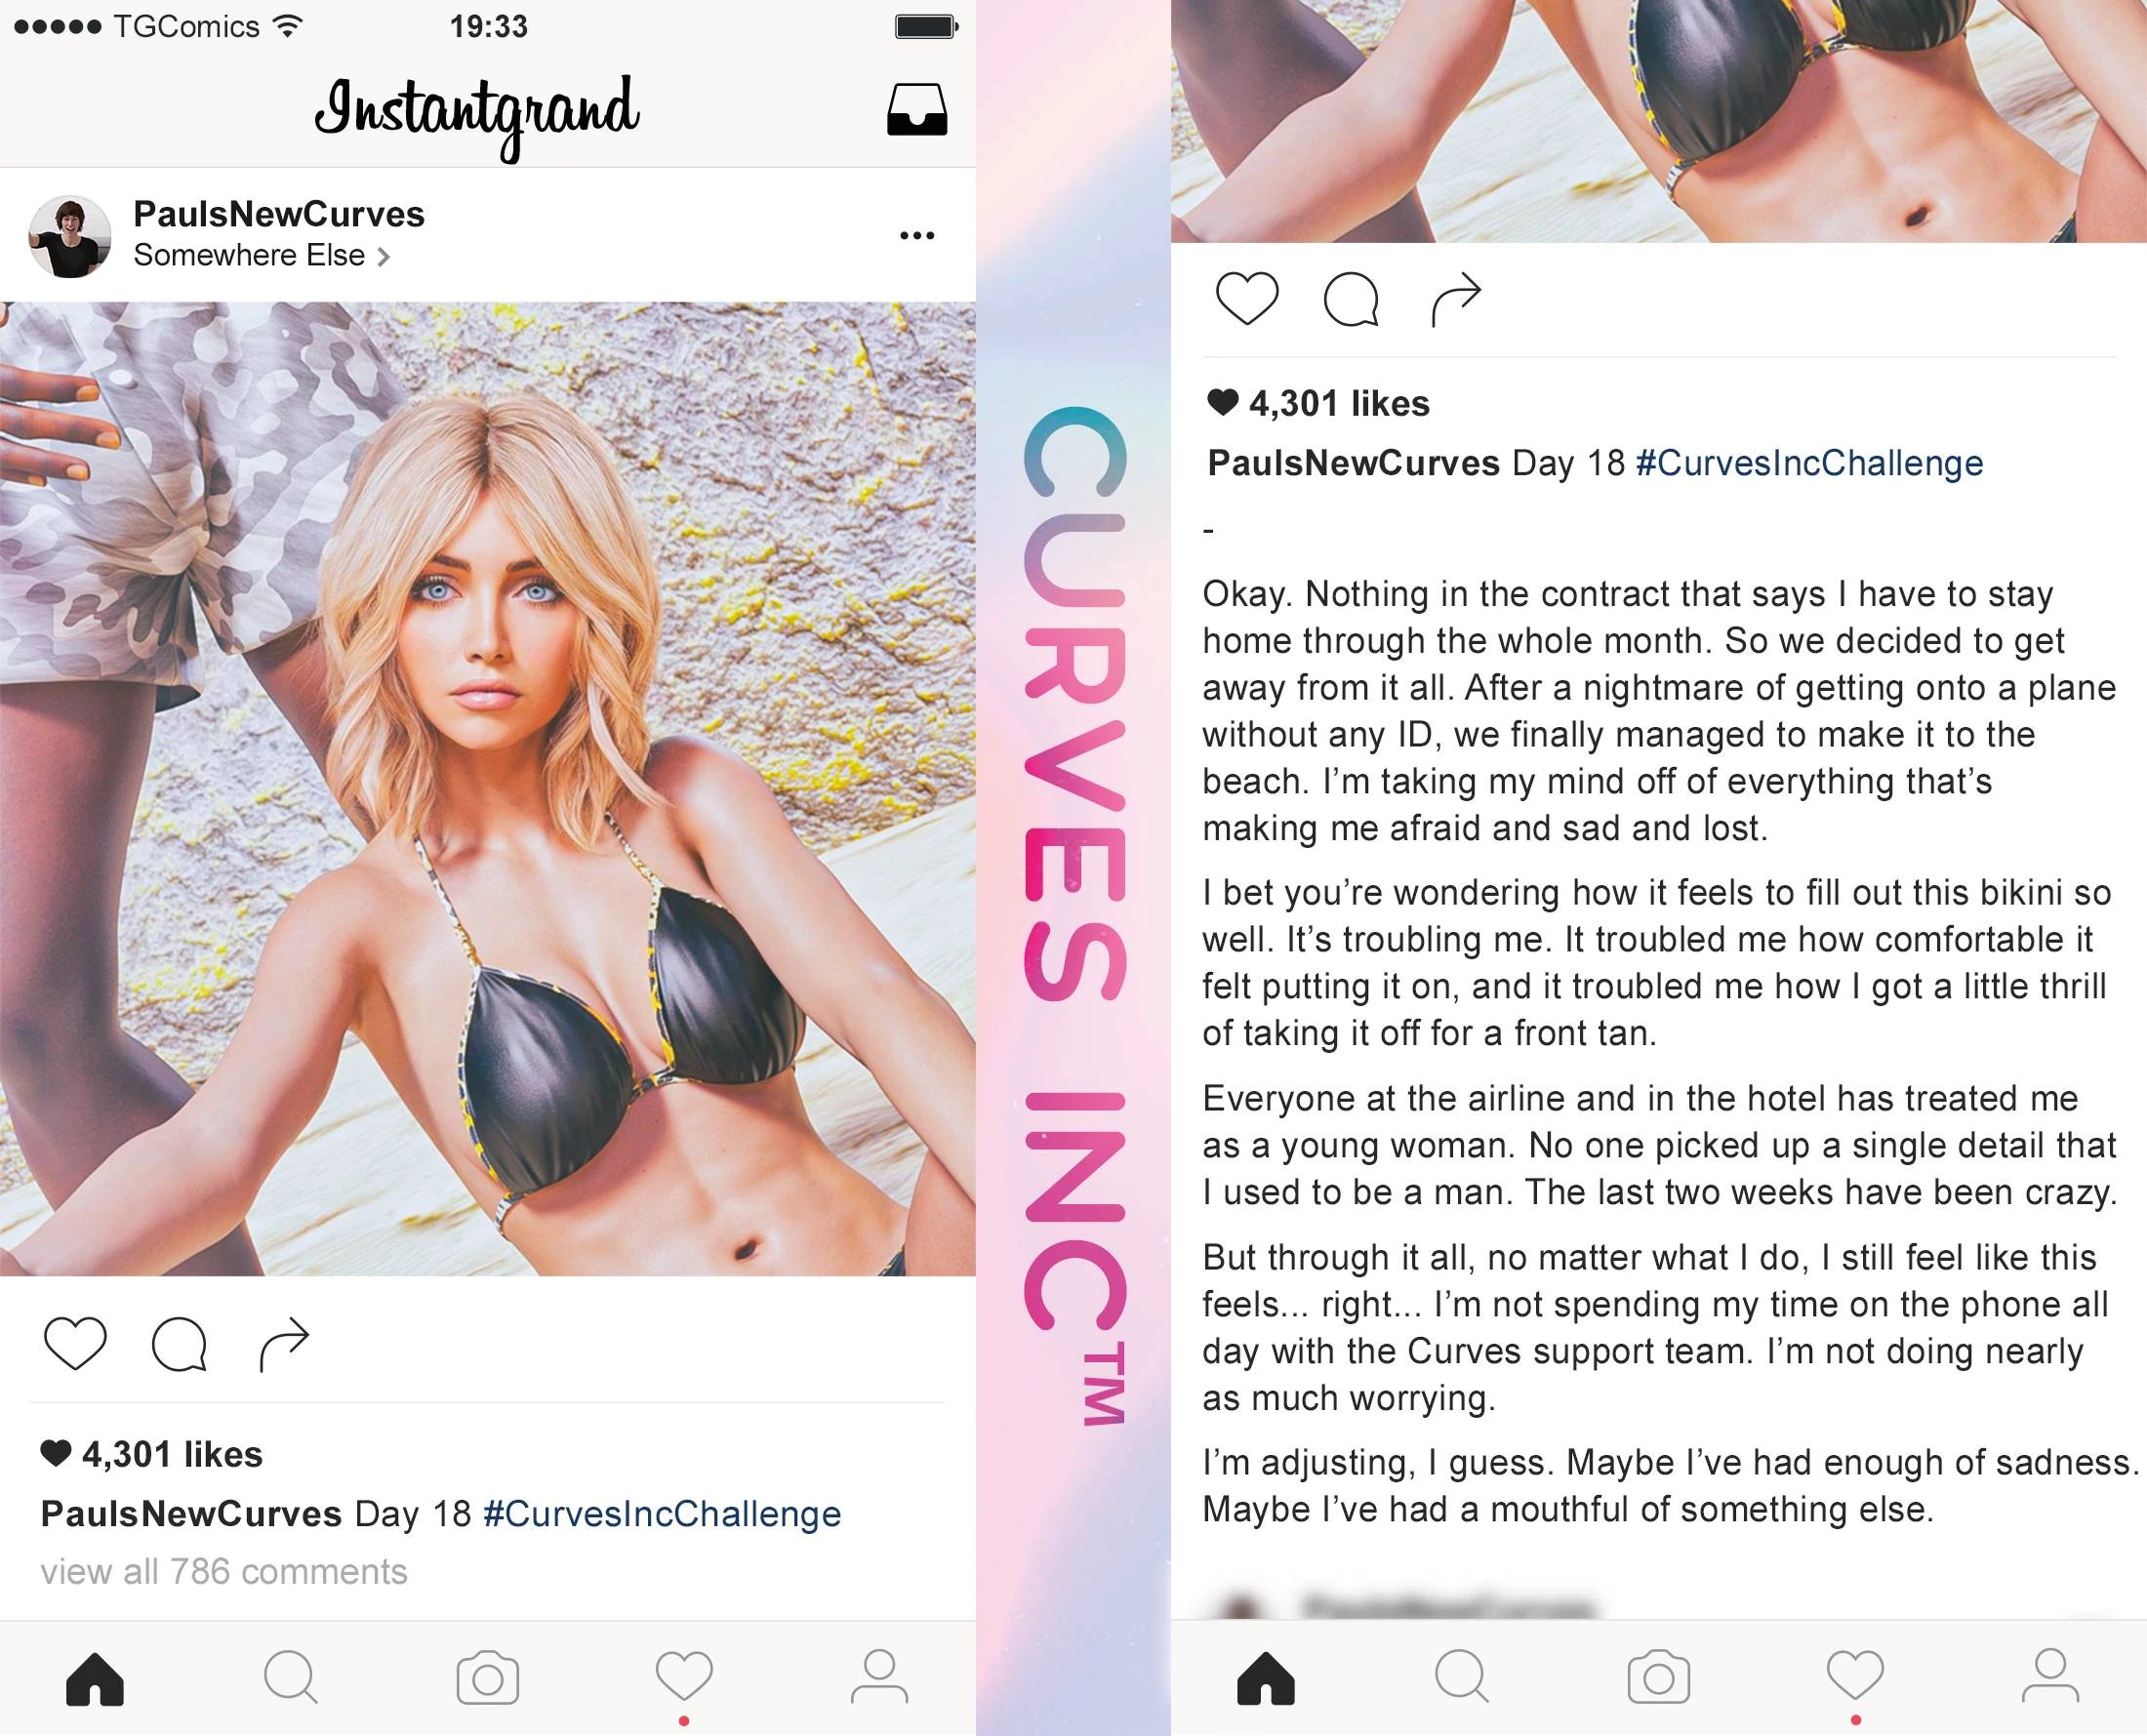Image resolution: width=2147 pixels, height=1736 pixels.
Task: Open the inbox tray icon
Action: (x=916, y=109)
